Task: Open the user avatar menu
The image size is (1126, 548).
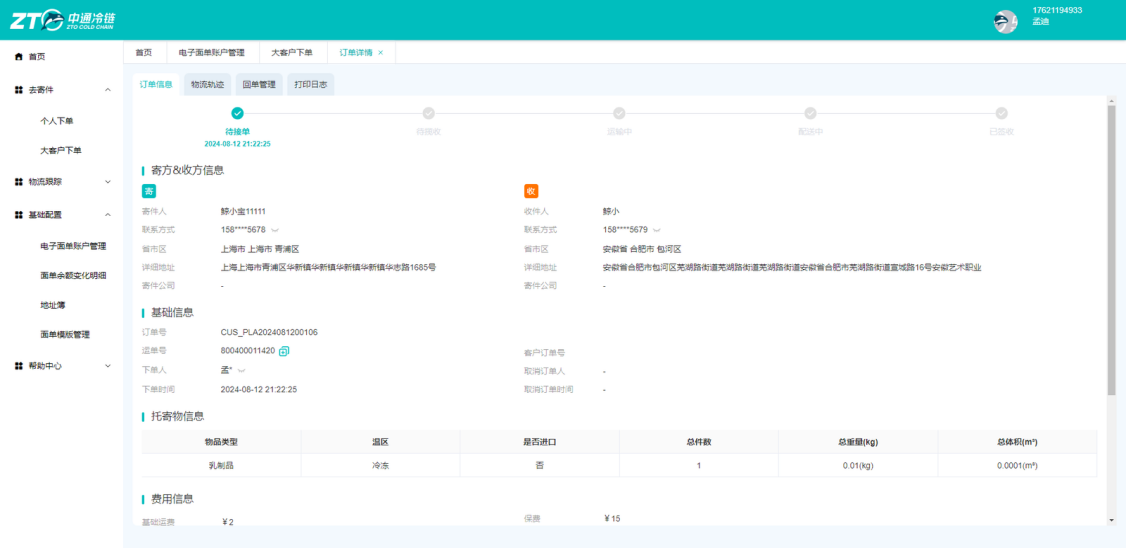Action: [x=1005, y=22]
